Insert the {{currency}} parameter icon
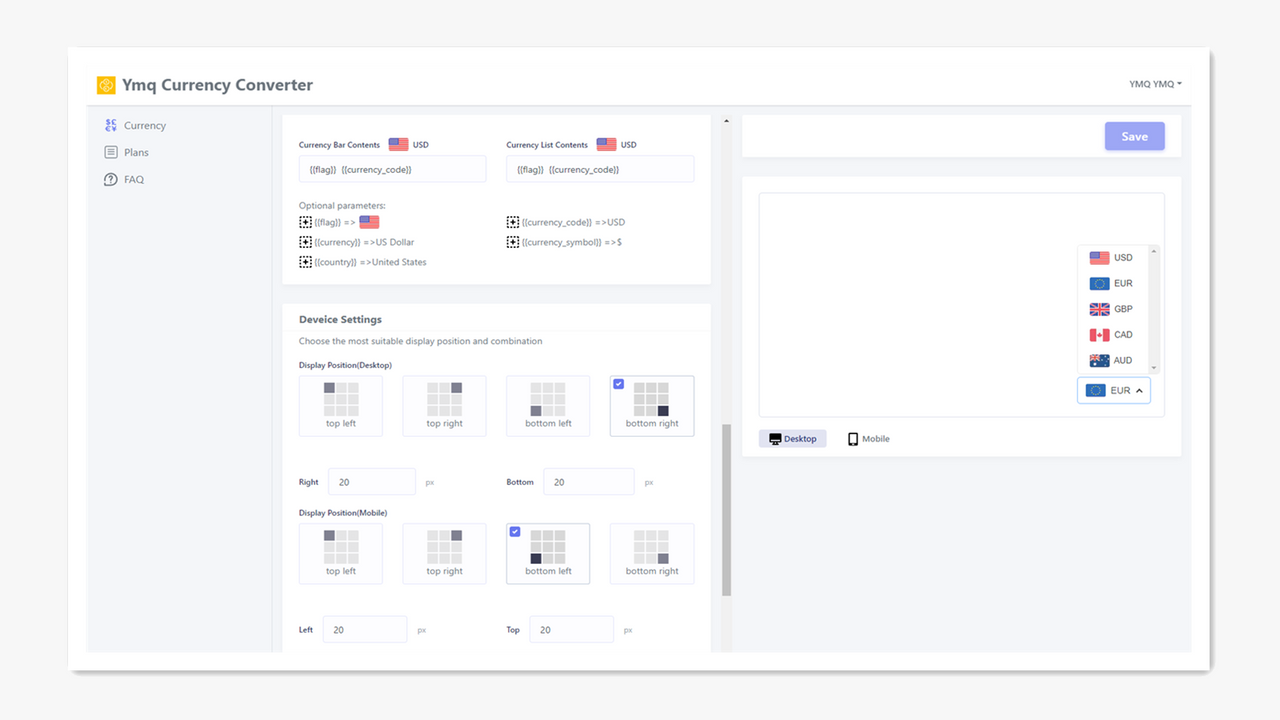Screen dimensions: 1280x720 tap(305, 242)
